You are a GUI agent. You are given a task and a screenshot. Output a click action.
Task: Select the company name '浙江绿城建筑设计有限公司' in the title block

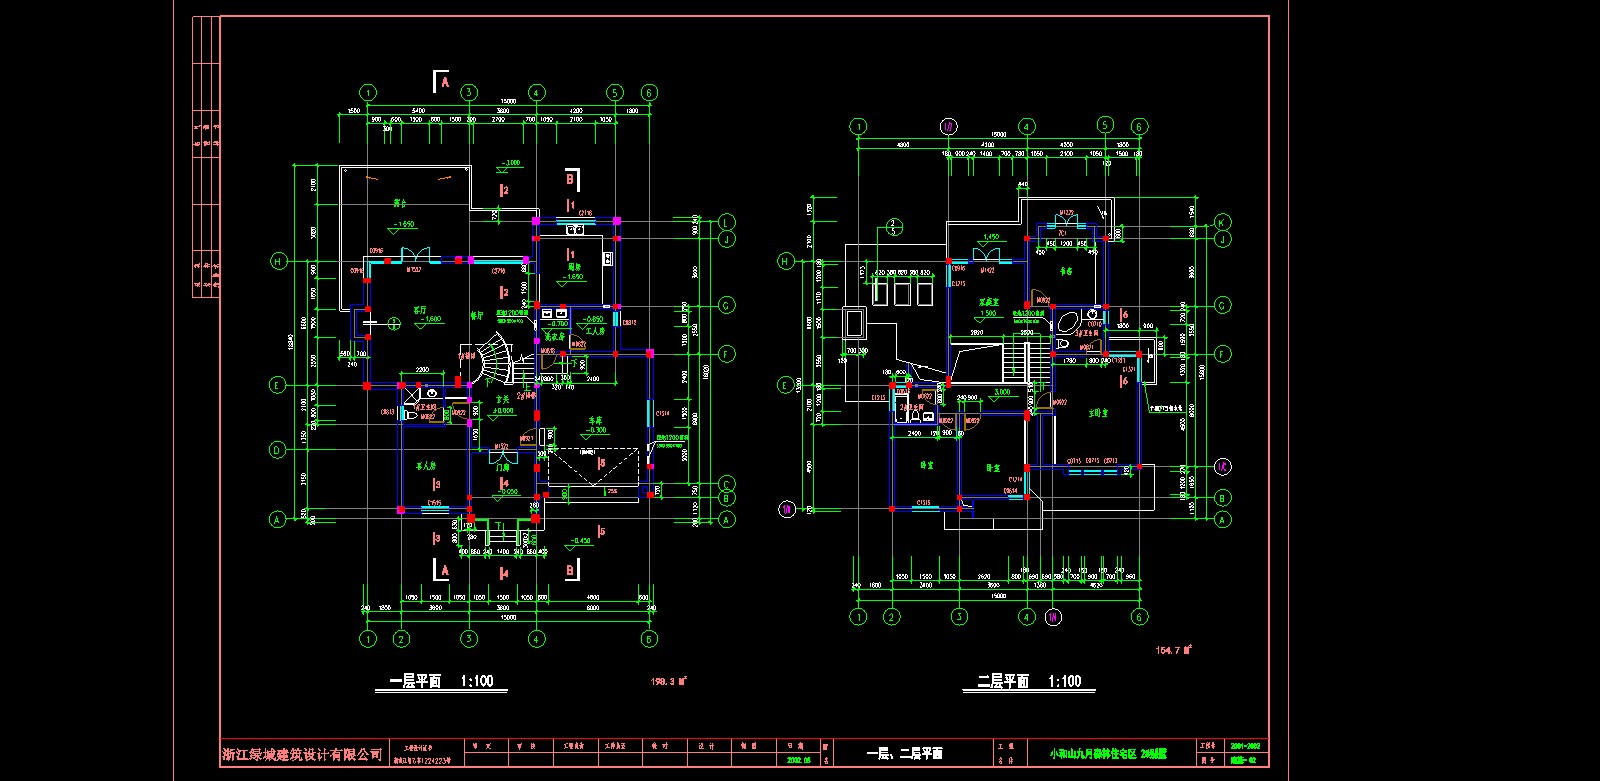pos(303,754)
